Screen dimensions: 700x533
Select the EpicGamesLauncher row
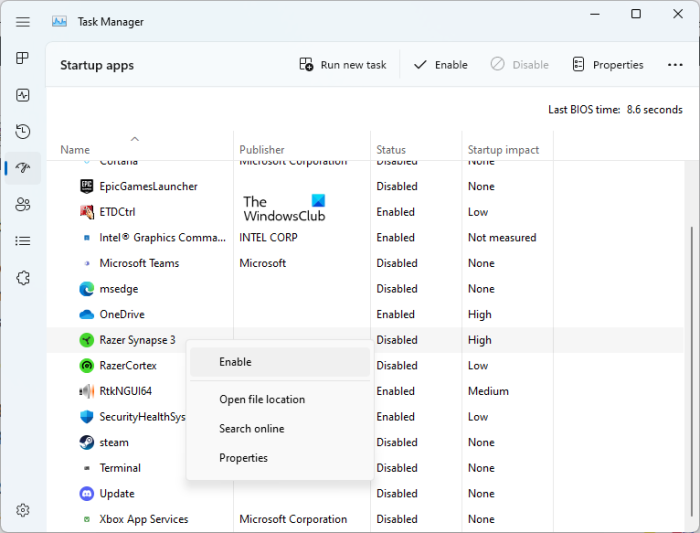click(148, 186)
